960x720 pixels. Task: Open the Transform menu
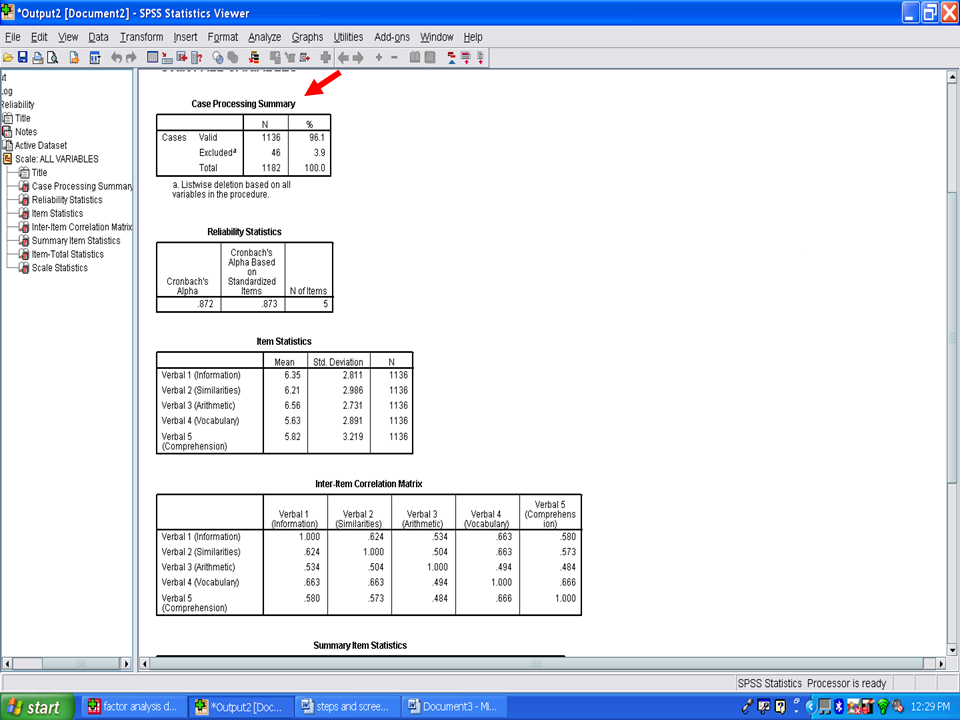[141, 37]
